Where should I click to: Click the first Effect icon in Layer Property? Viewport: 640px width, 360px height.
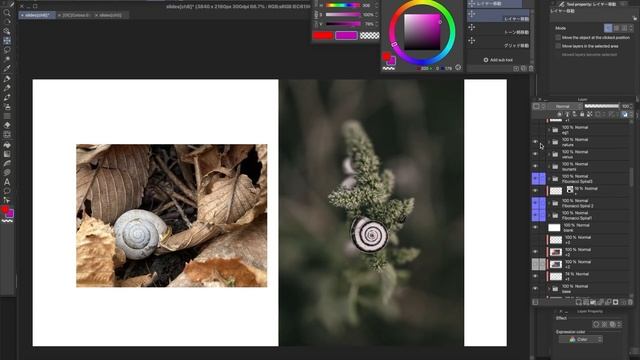point(596,324)
